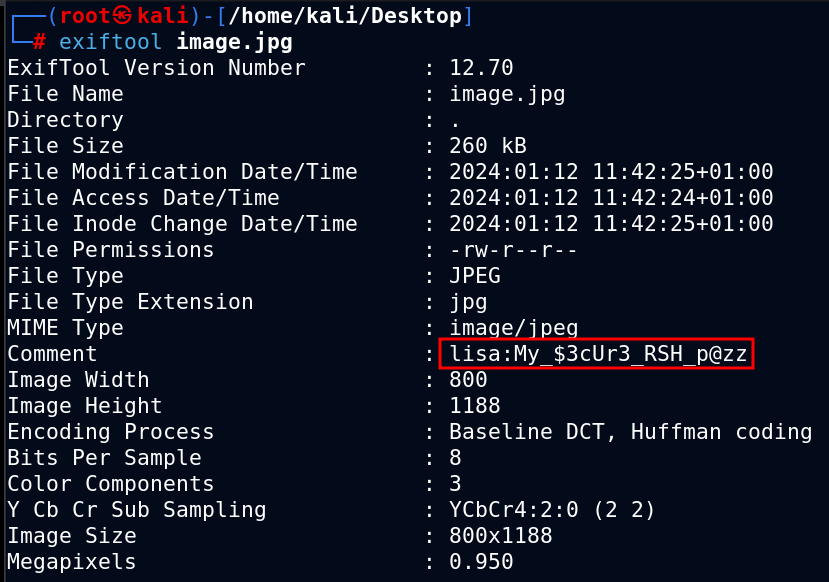Click the File Size value 260 kB
This screenshot has height=582, width=829.
coord(487,146)
